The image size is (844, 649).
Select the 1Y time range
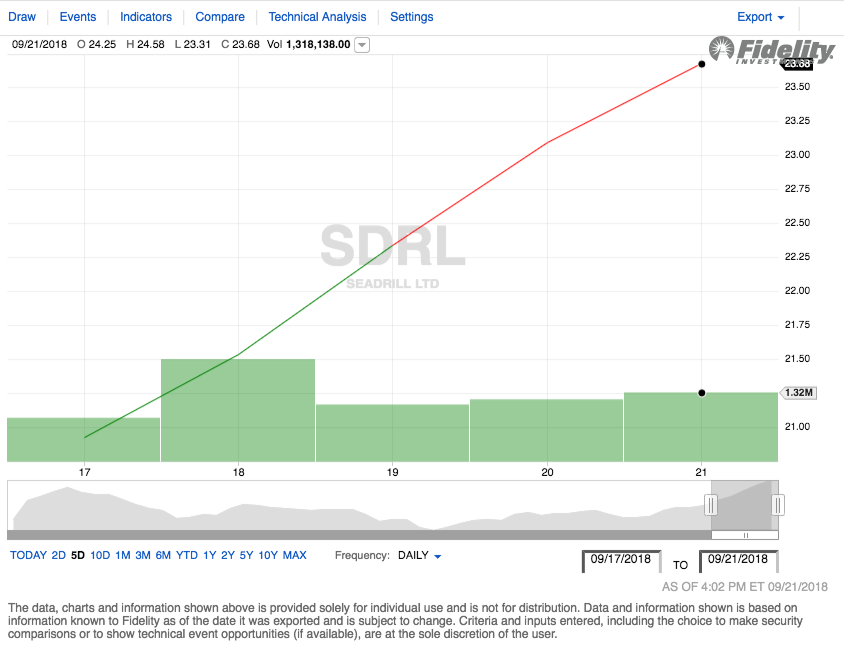209,555
